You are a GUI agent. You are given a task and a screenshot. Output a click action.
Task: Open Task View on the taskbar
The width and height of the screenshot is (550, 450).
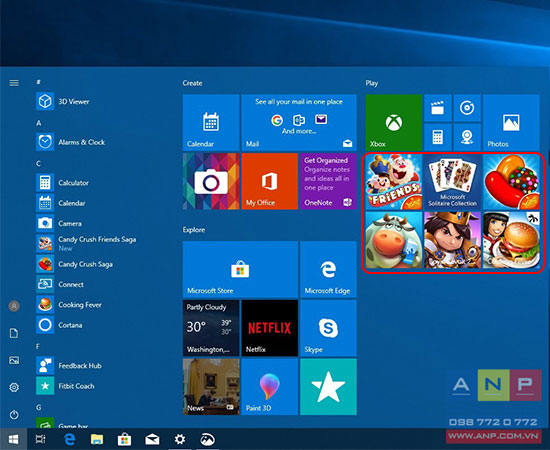tap(41, 439)
